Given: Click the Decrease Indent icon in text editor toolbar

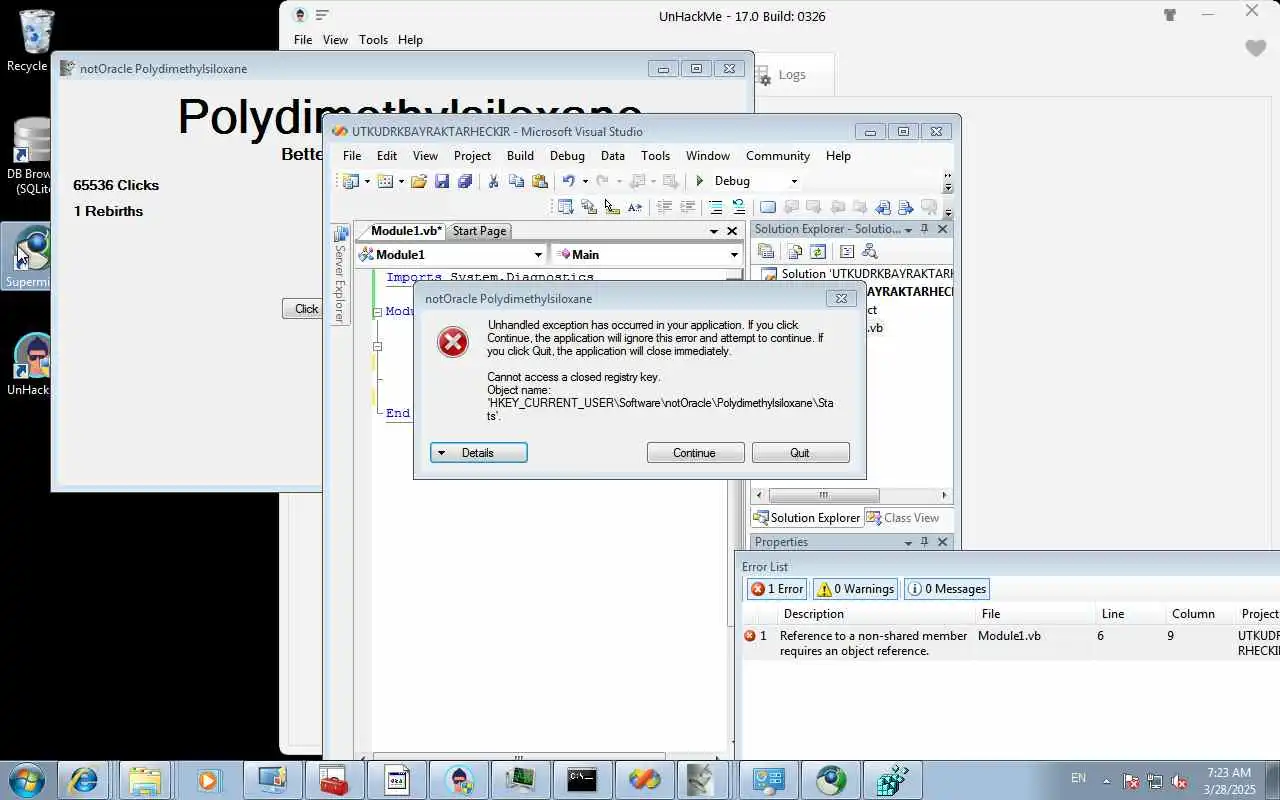Looking at the screenshot, I should [664, 207].
